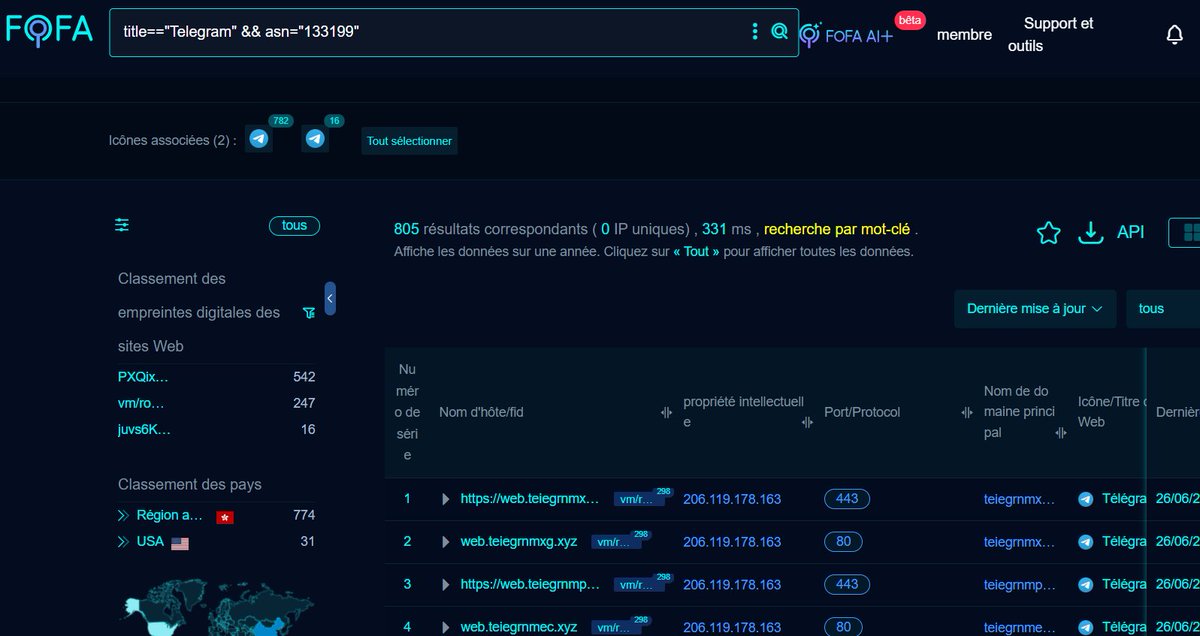This screenshot has width=1200, height=636.
Task: Click port 443 badge in row 1
Action: [x=847, y=499]
